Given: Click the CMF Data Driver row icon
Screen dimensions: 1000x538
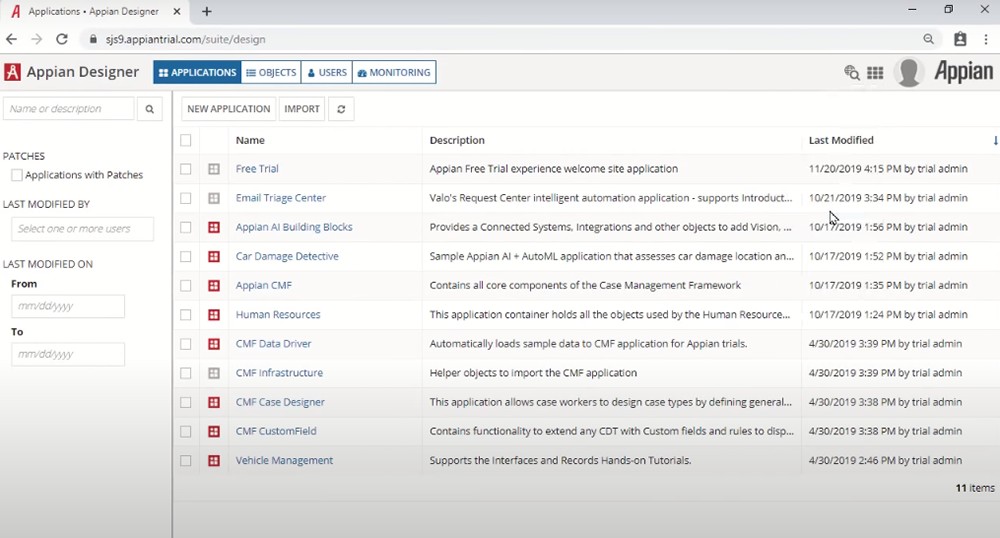Looking at the screenshot, I should pos(214,344).
